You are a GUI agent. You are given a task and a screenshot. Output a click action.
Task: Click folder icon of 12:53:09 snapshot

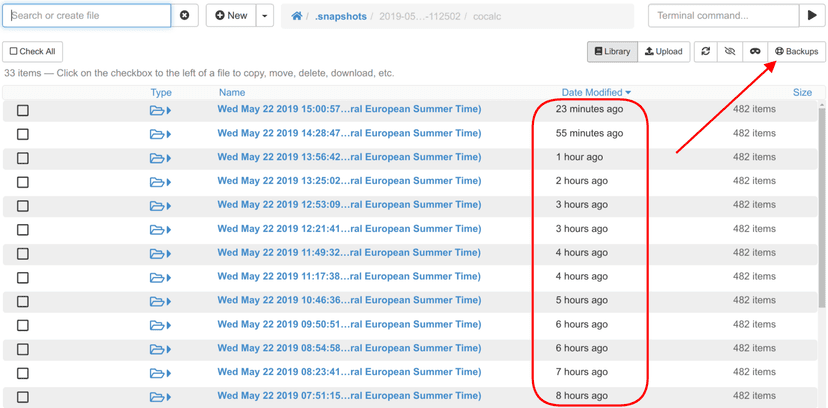(160, 205)
